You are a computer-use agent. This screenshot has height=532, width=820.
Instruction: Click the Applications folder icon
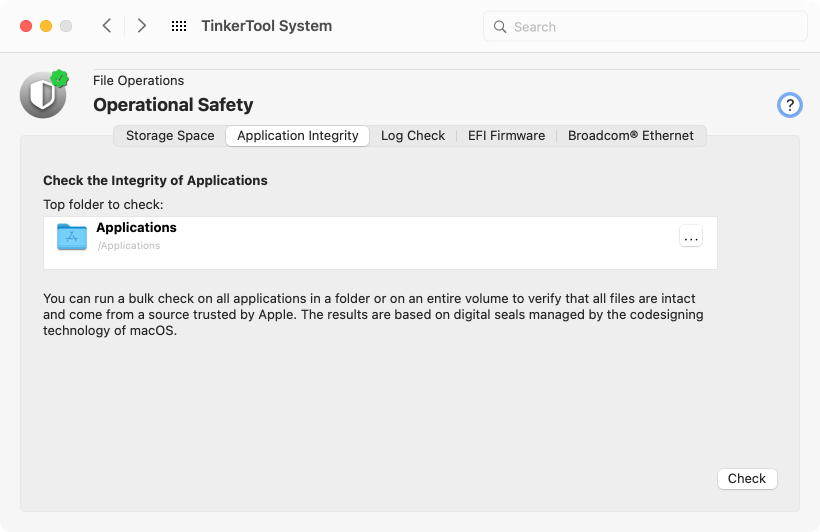(72, 237)
